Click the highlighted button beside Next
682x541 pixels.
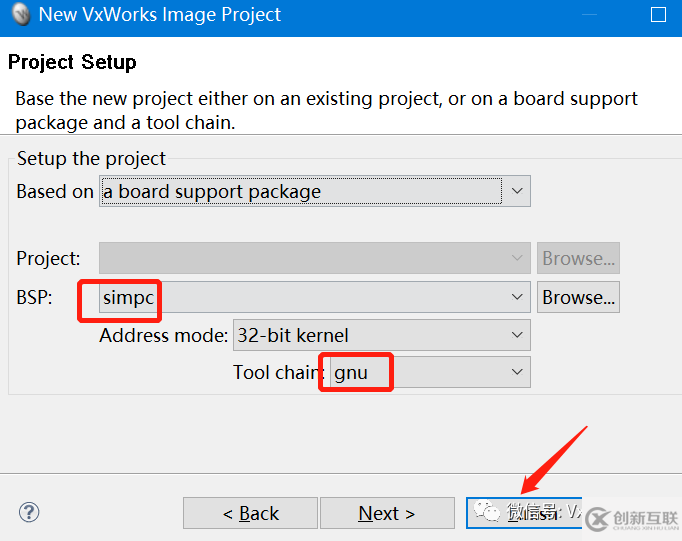[x=524, y=513]
